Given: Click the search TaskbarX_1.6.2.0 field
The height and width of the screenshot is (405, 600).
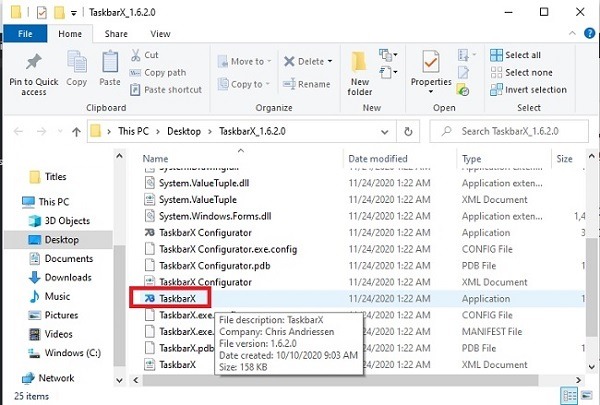Looking at the screenshot, I should [x=509, y=132].
